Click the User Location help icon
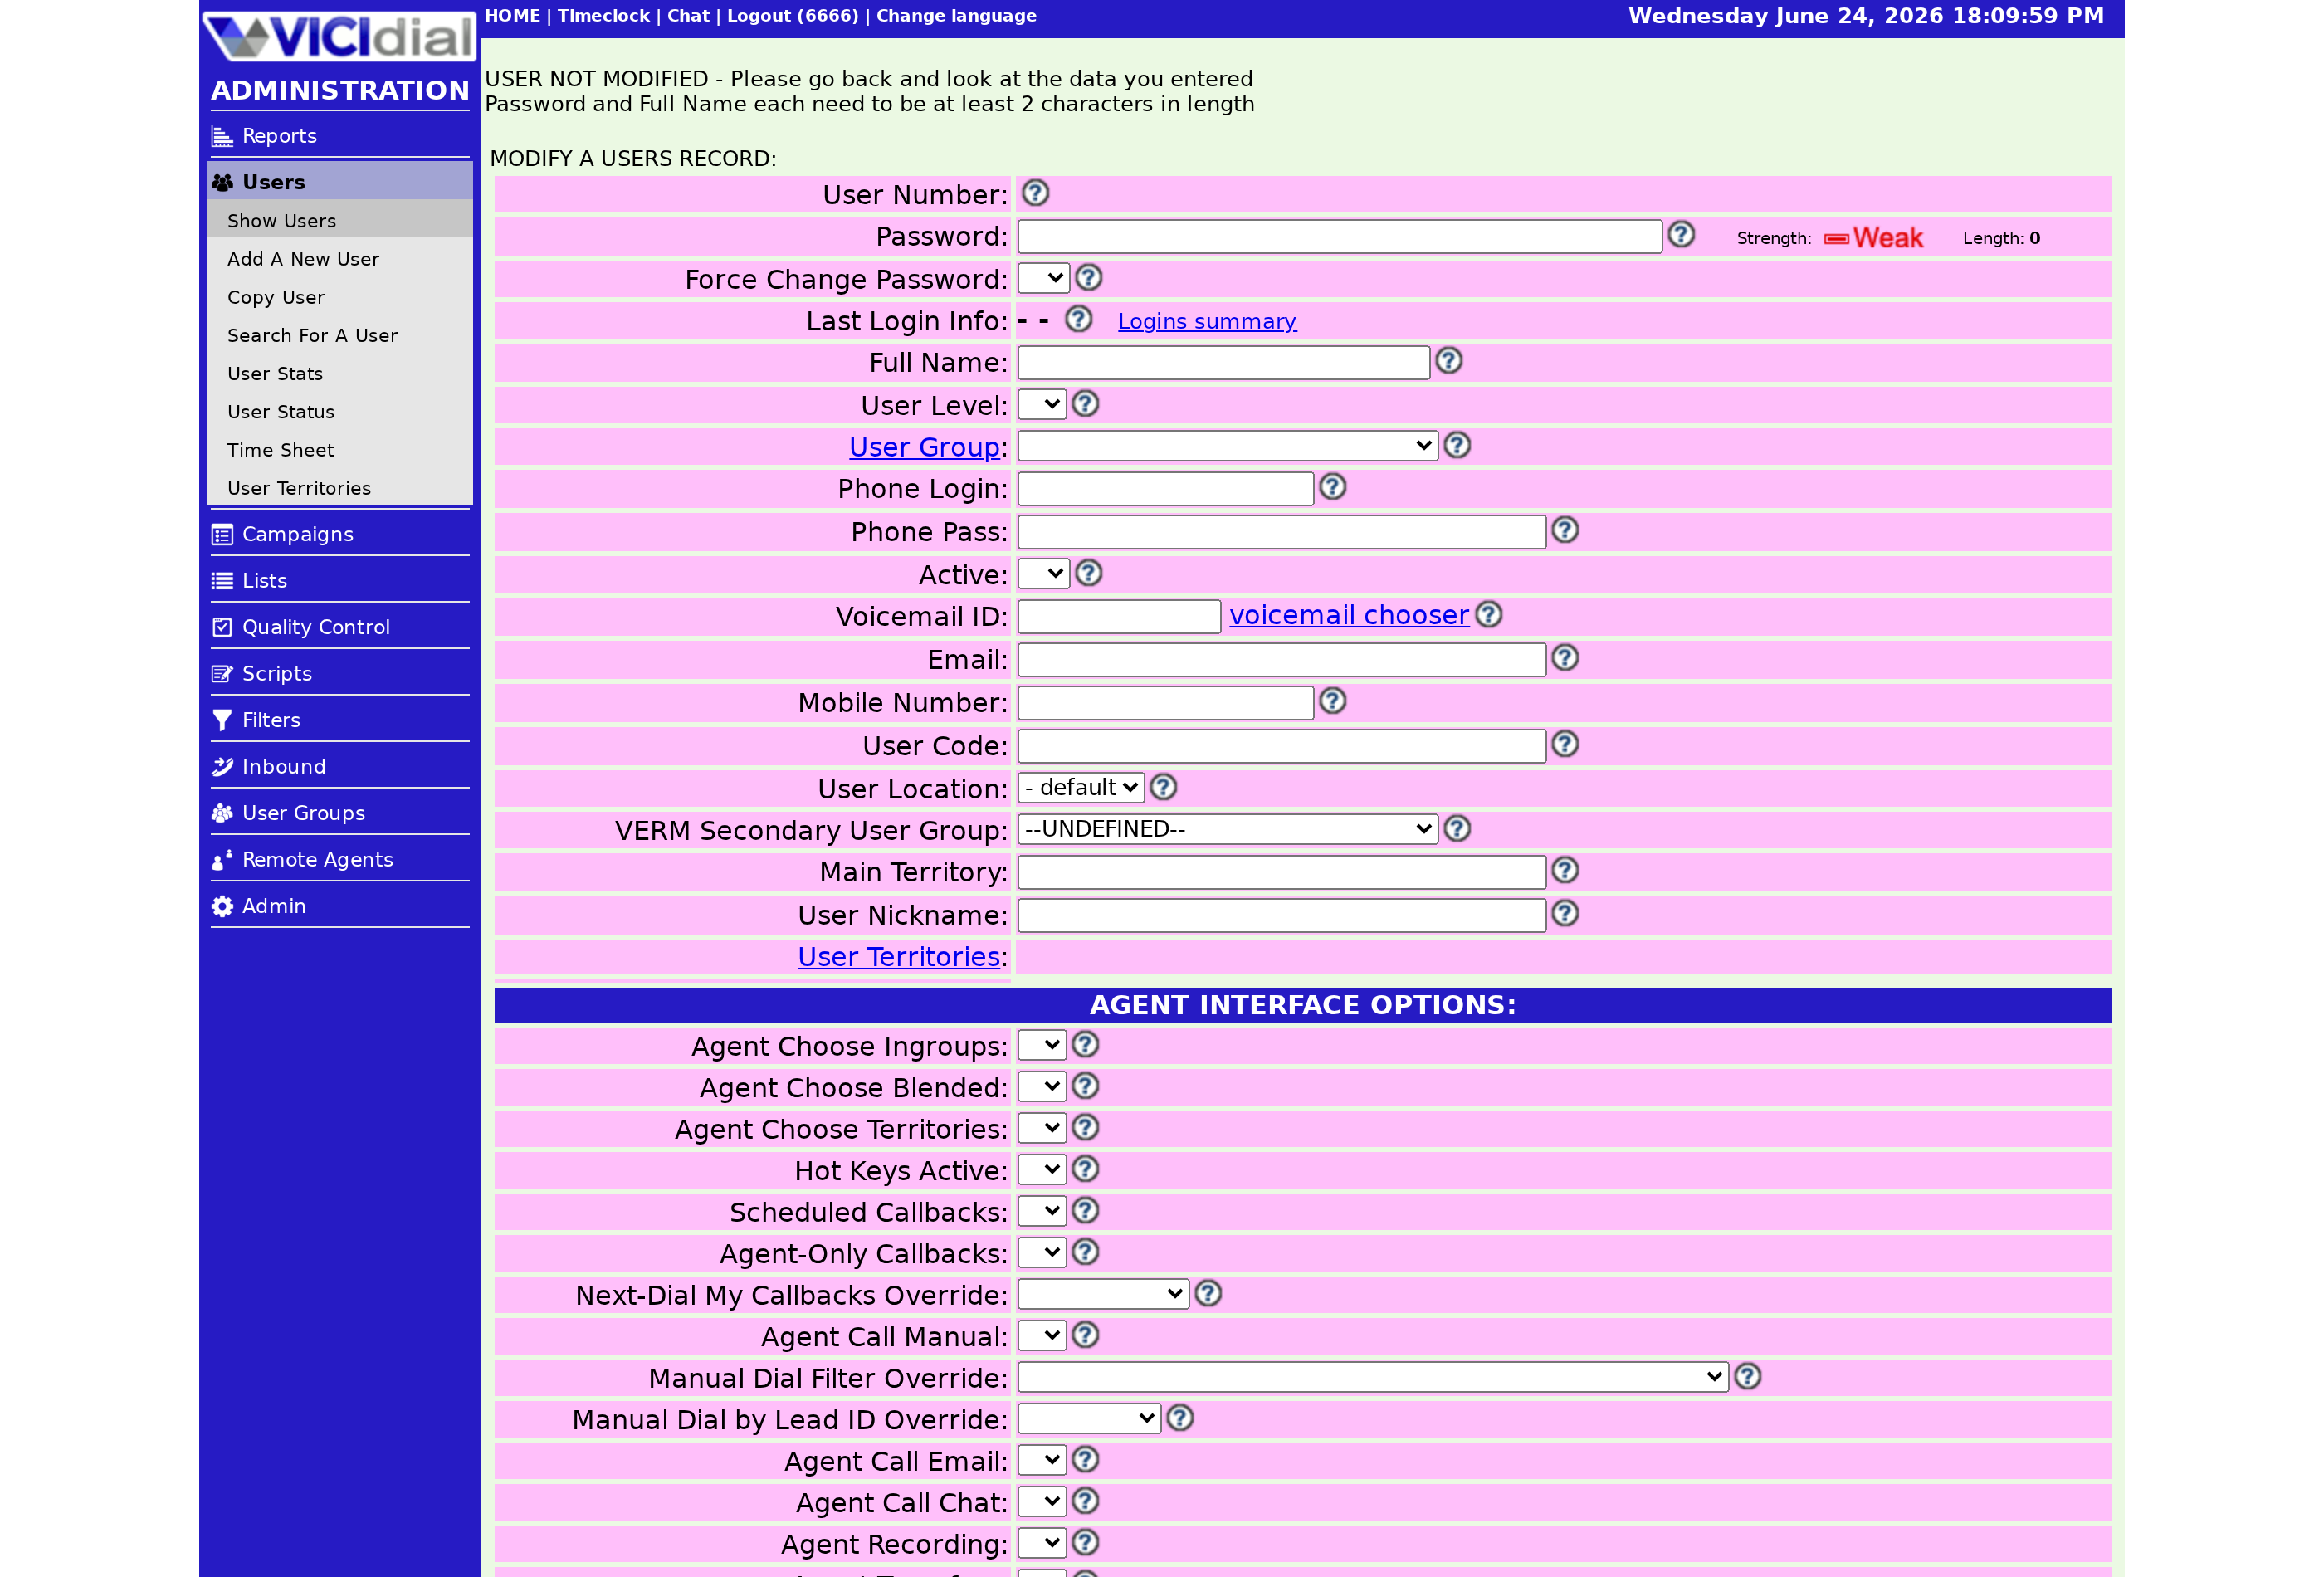 (1162, 787)
